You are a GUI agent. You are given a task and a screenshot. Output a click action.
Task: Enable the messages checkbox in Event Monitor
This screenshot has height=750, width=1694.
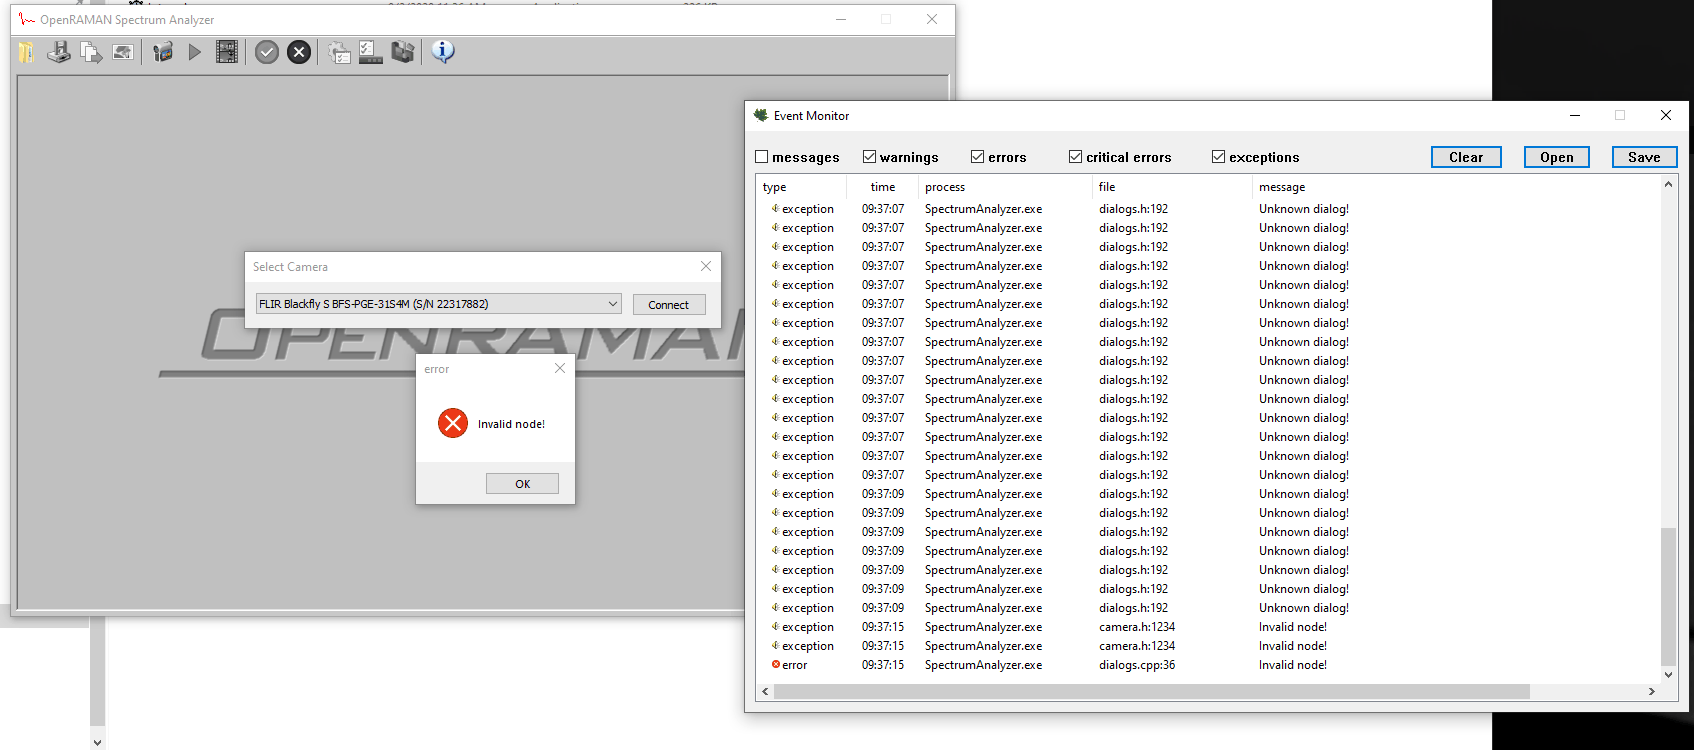click(x=762, y=157)
